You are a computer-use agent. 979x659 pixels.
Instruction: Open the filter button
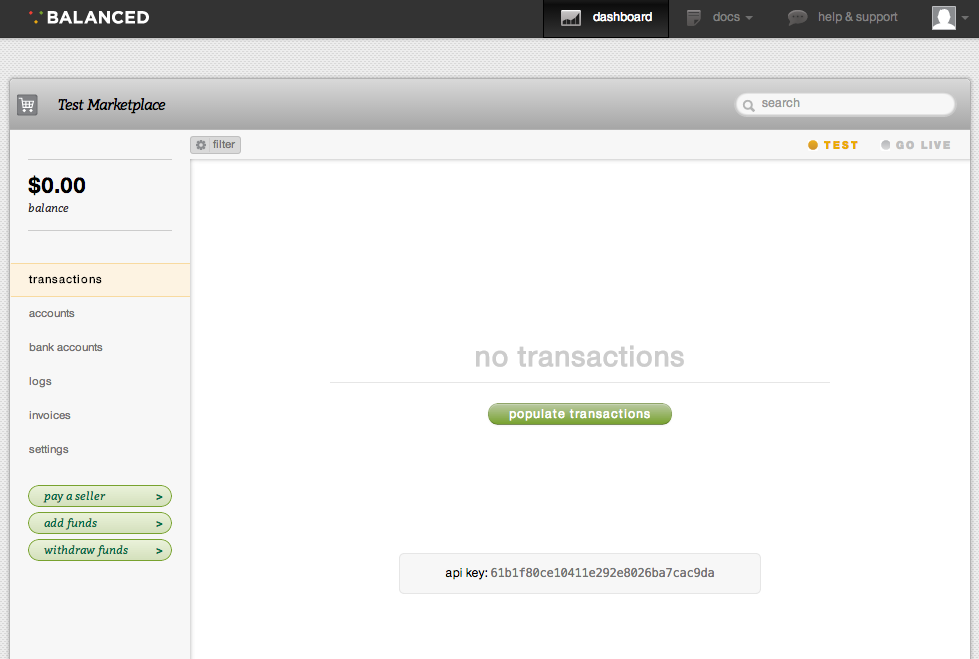215,144
